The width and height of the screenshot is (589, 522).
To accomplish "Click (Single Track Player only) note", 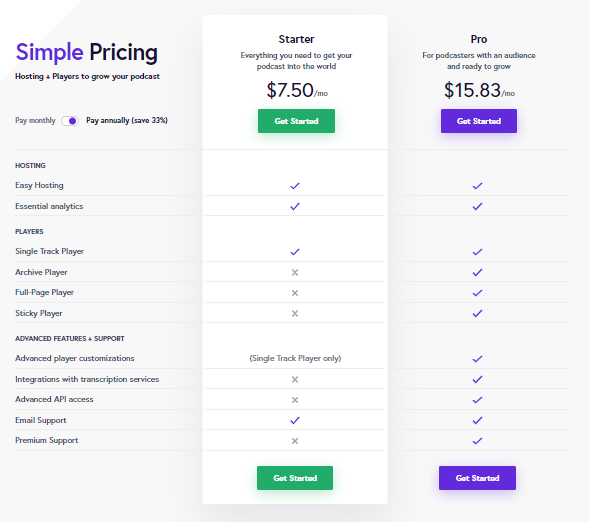I will tap(295, 358).
